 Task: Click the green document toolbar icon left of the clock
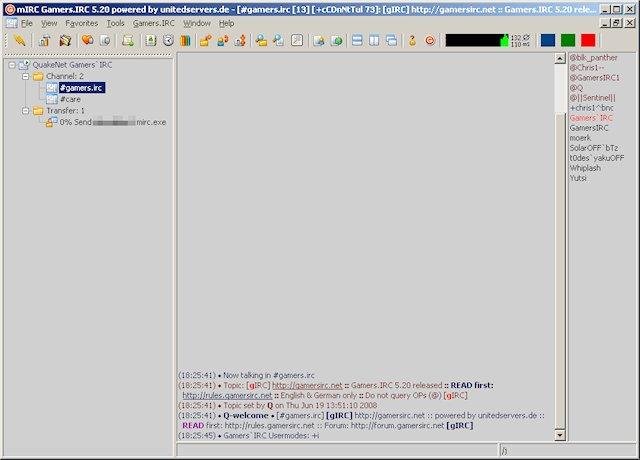point(151,40)
